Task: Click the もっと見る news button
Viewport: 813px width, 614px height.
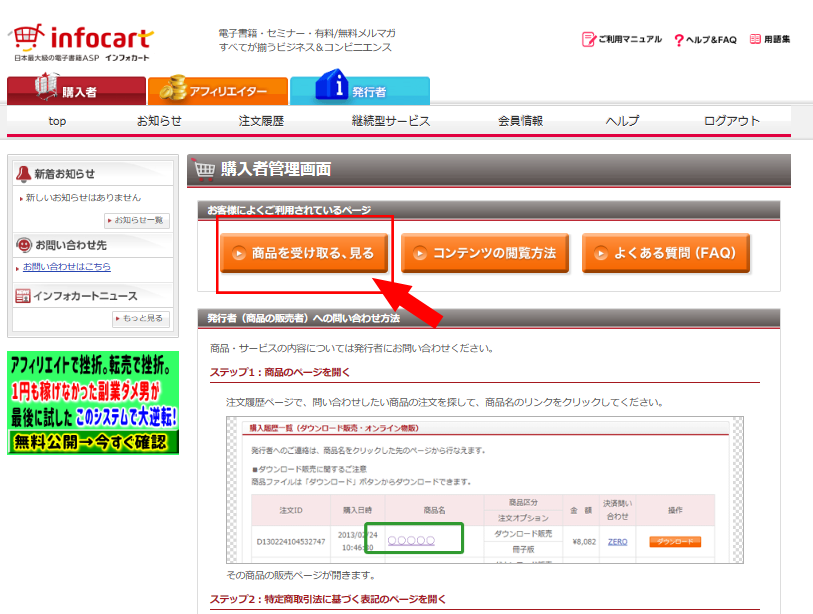Action: click(140, 318)
